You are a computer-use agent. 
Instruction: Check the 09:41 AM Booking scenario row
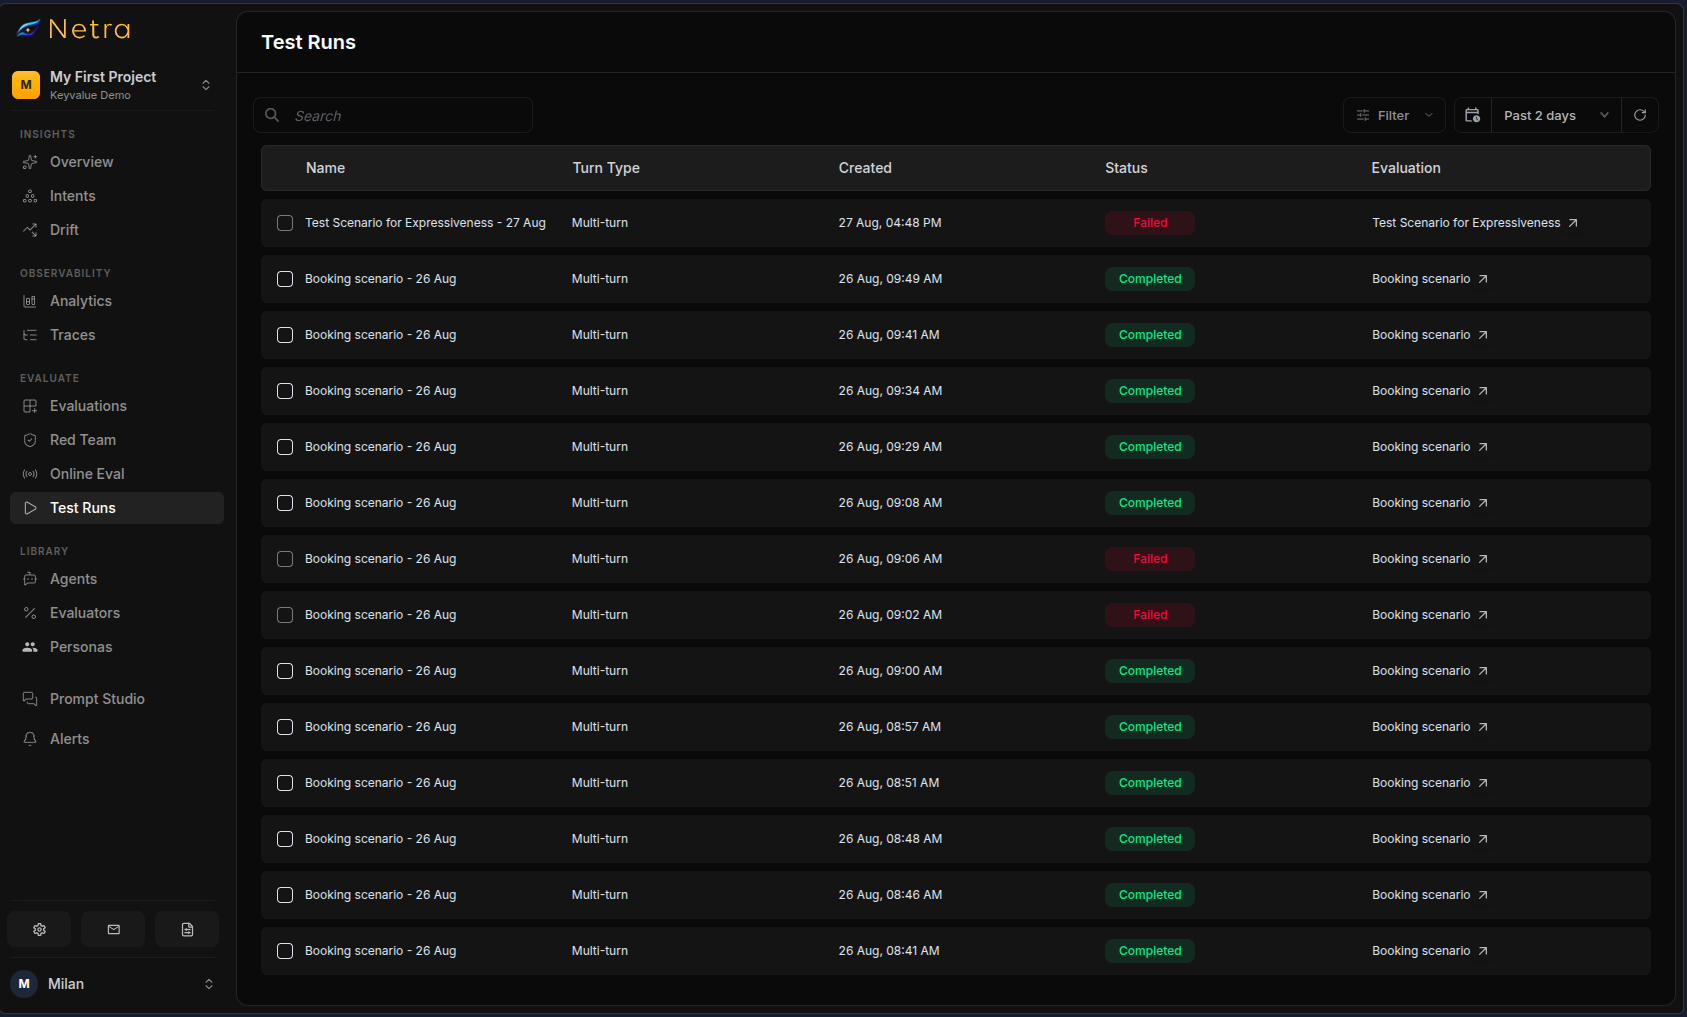285,335
